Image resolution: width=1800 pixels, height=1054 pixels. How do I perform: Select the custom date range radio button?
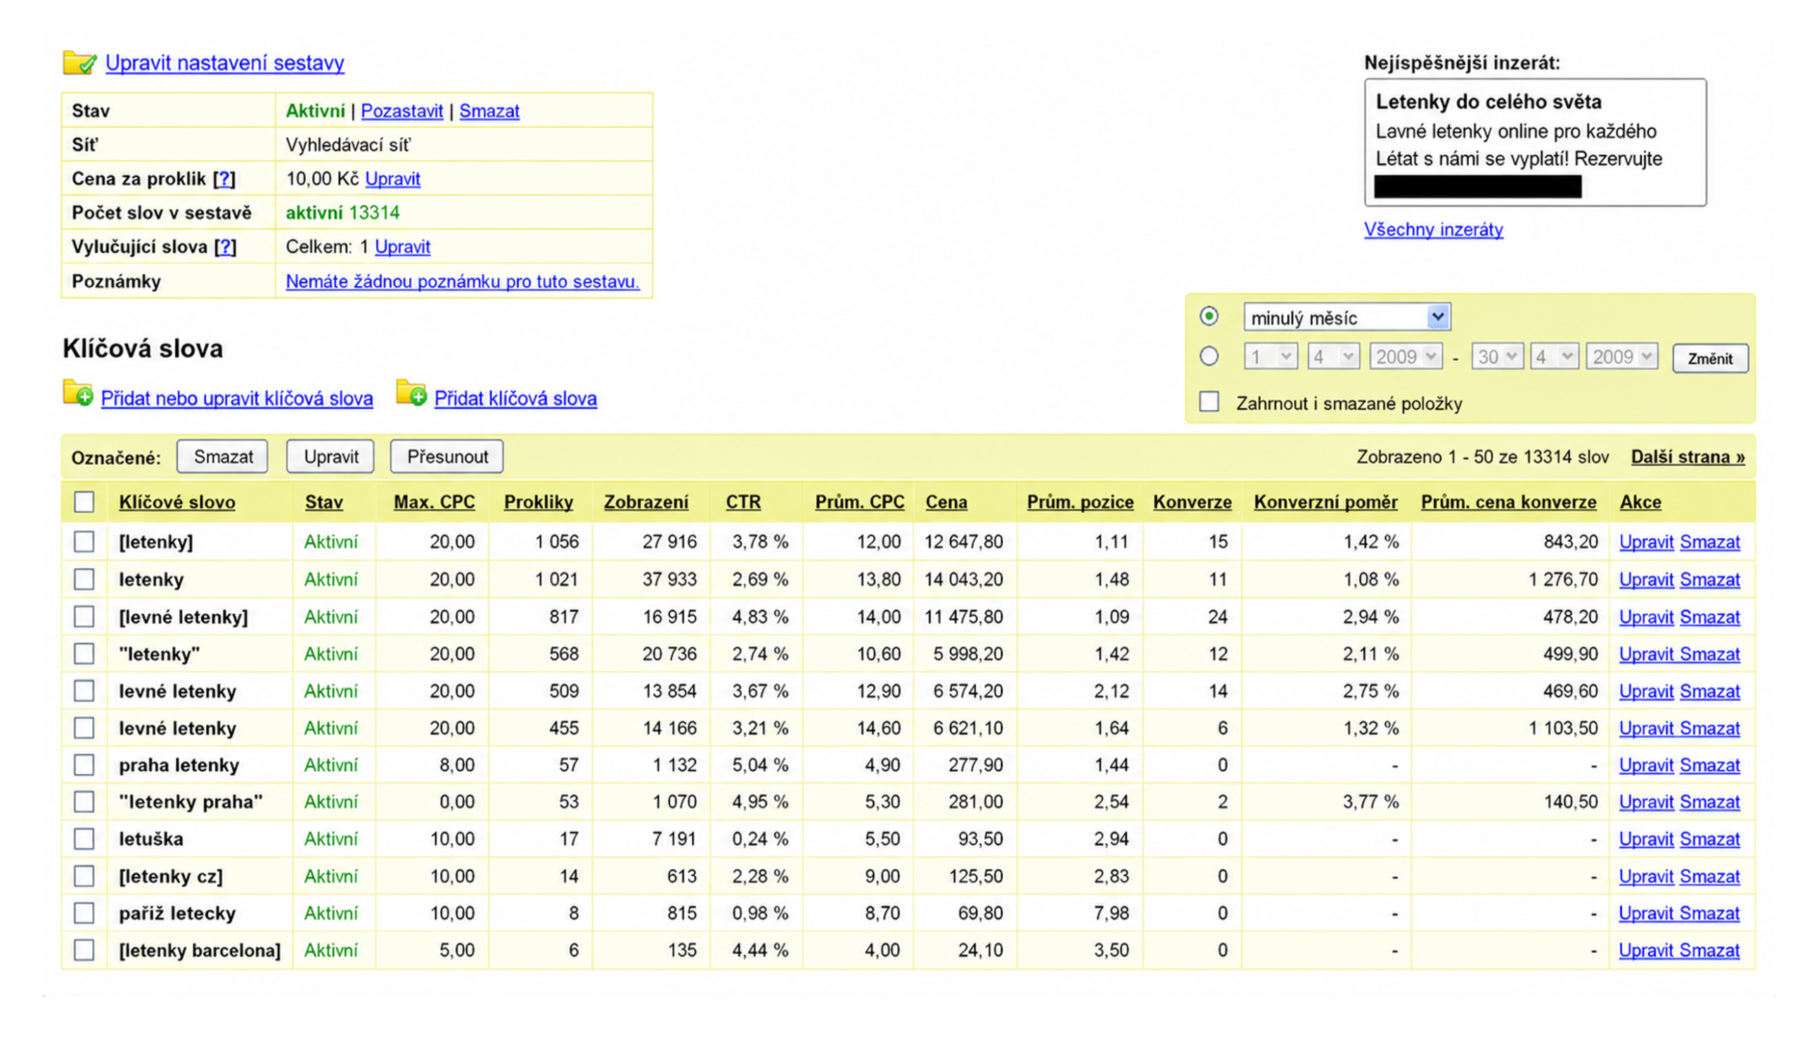[x=1209, y=356]
